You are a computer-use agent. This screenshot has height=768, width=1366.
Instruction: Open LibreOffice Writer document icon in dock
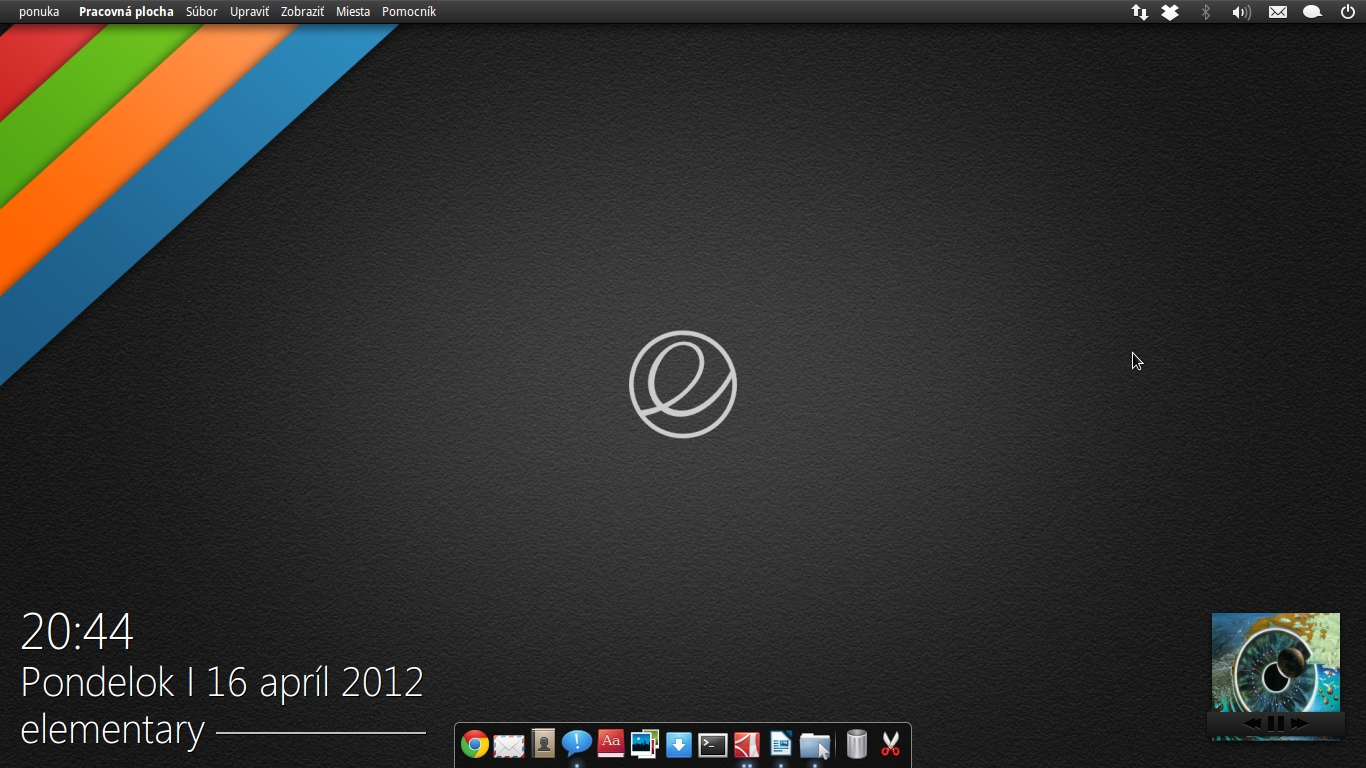coord(781,744)
